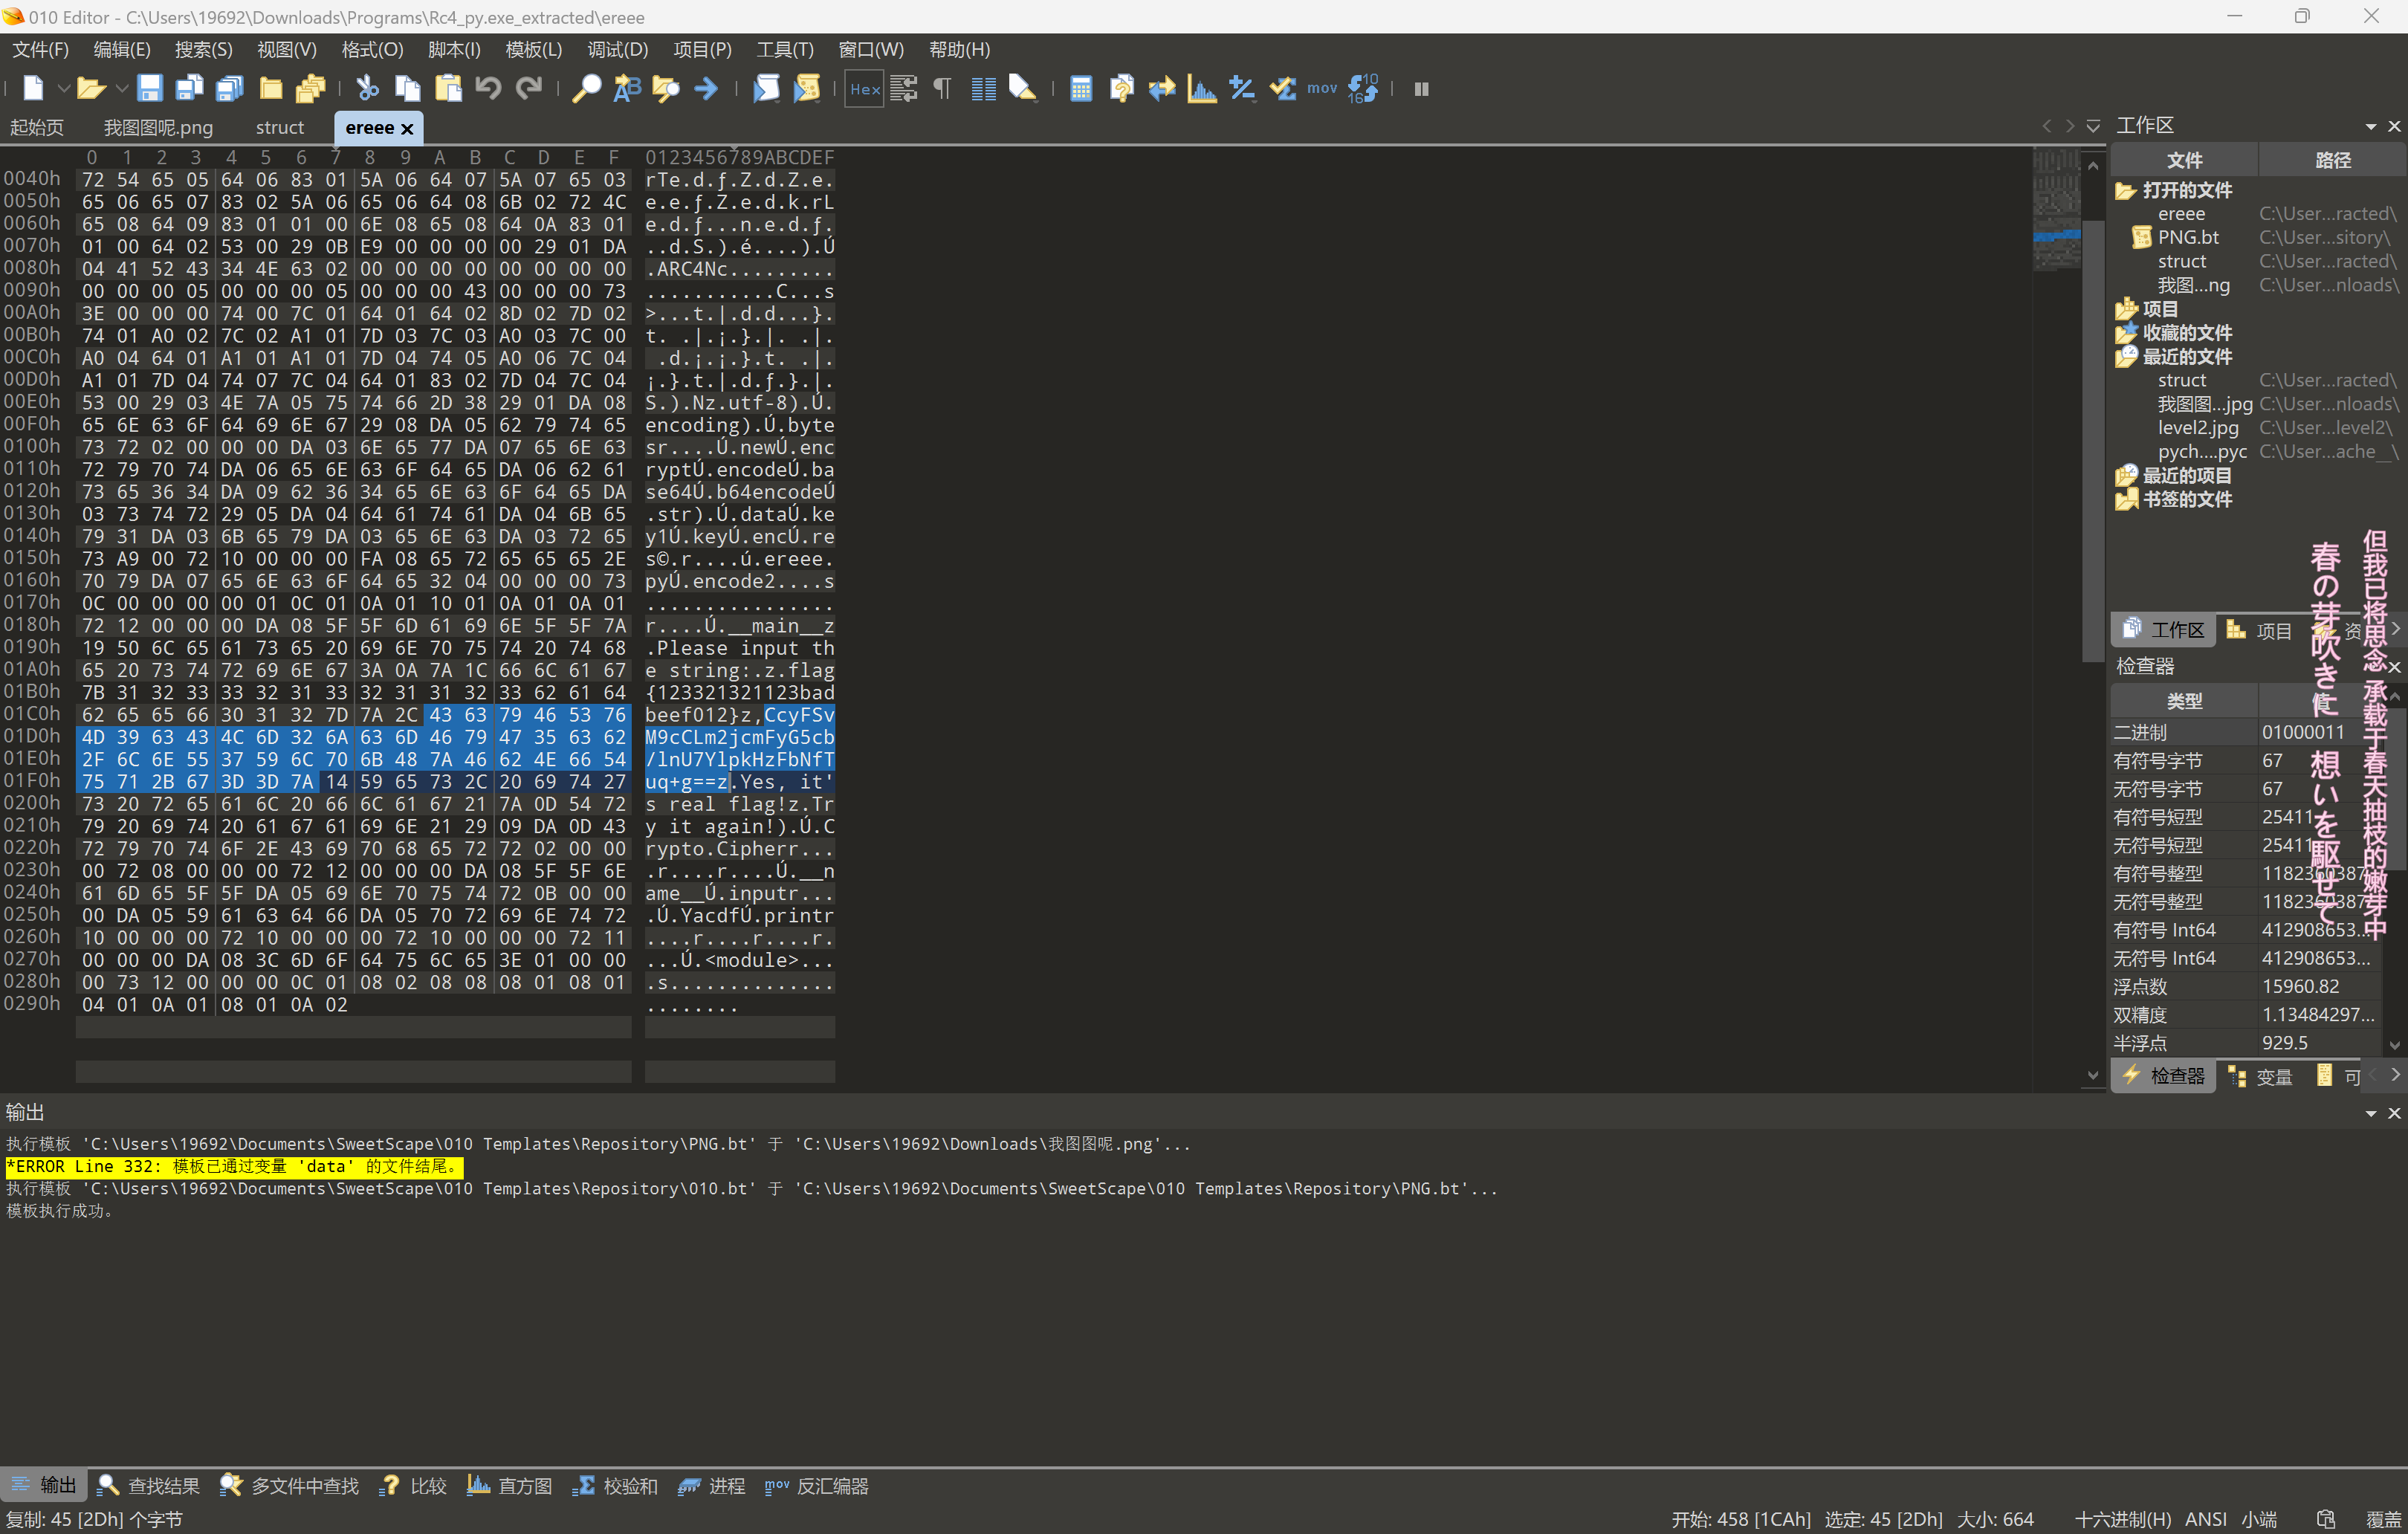Cut selected bytes with the scissors icon
Viewport: 2408px width, 1534px height.
367,89
